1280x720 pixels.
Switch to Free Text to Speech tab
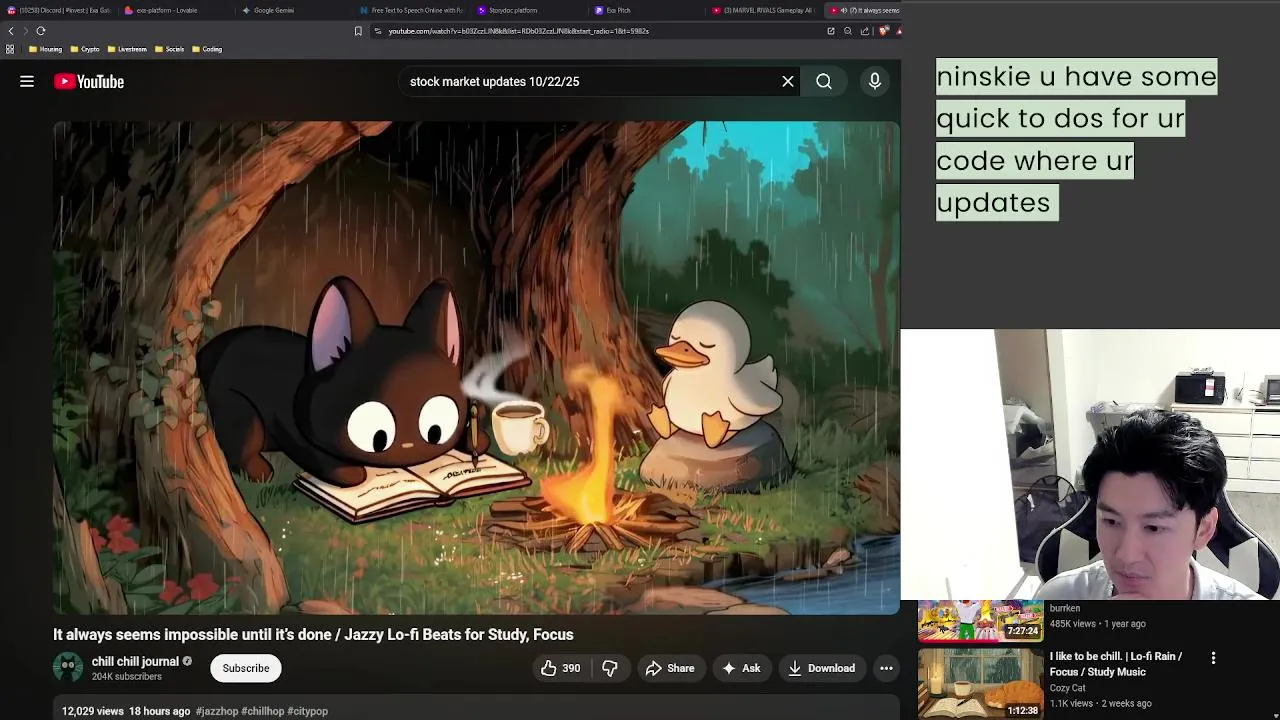412,10
